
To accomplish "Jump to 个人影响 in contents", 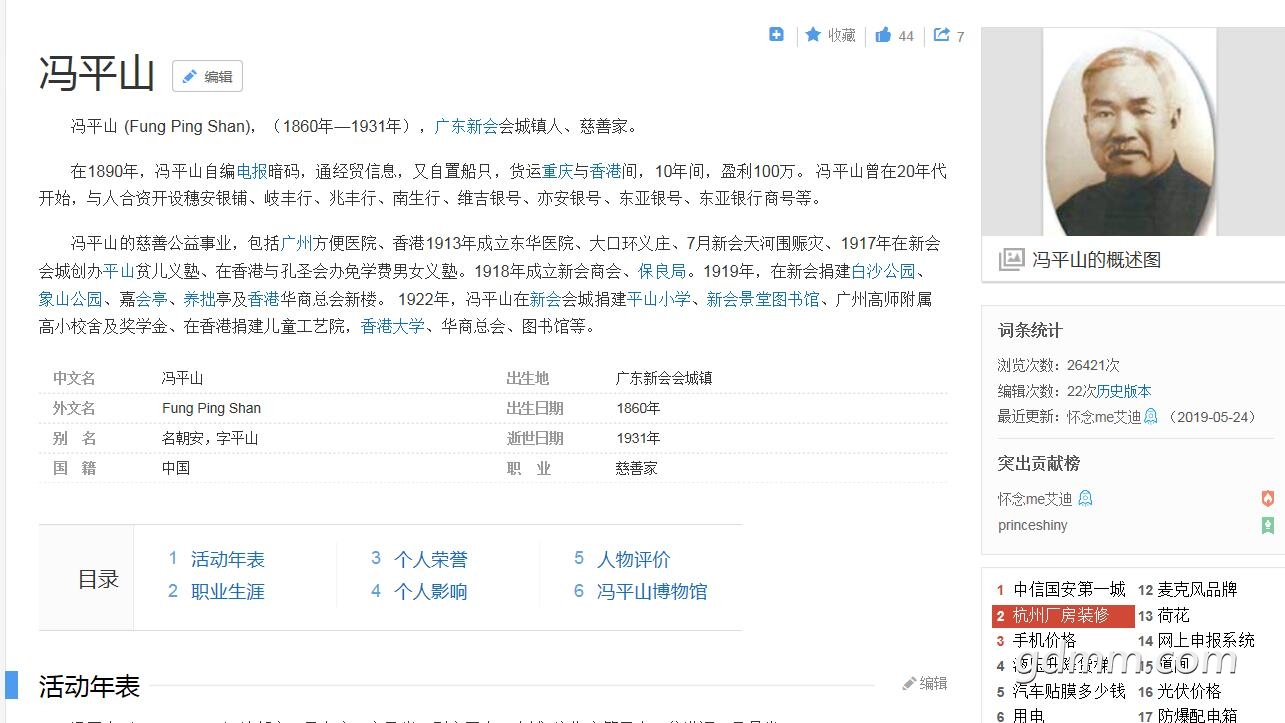I will [430, 591].
